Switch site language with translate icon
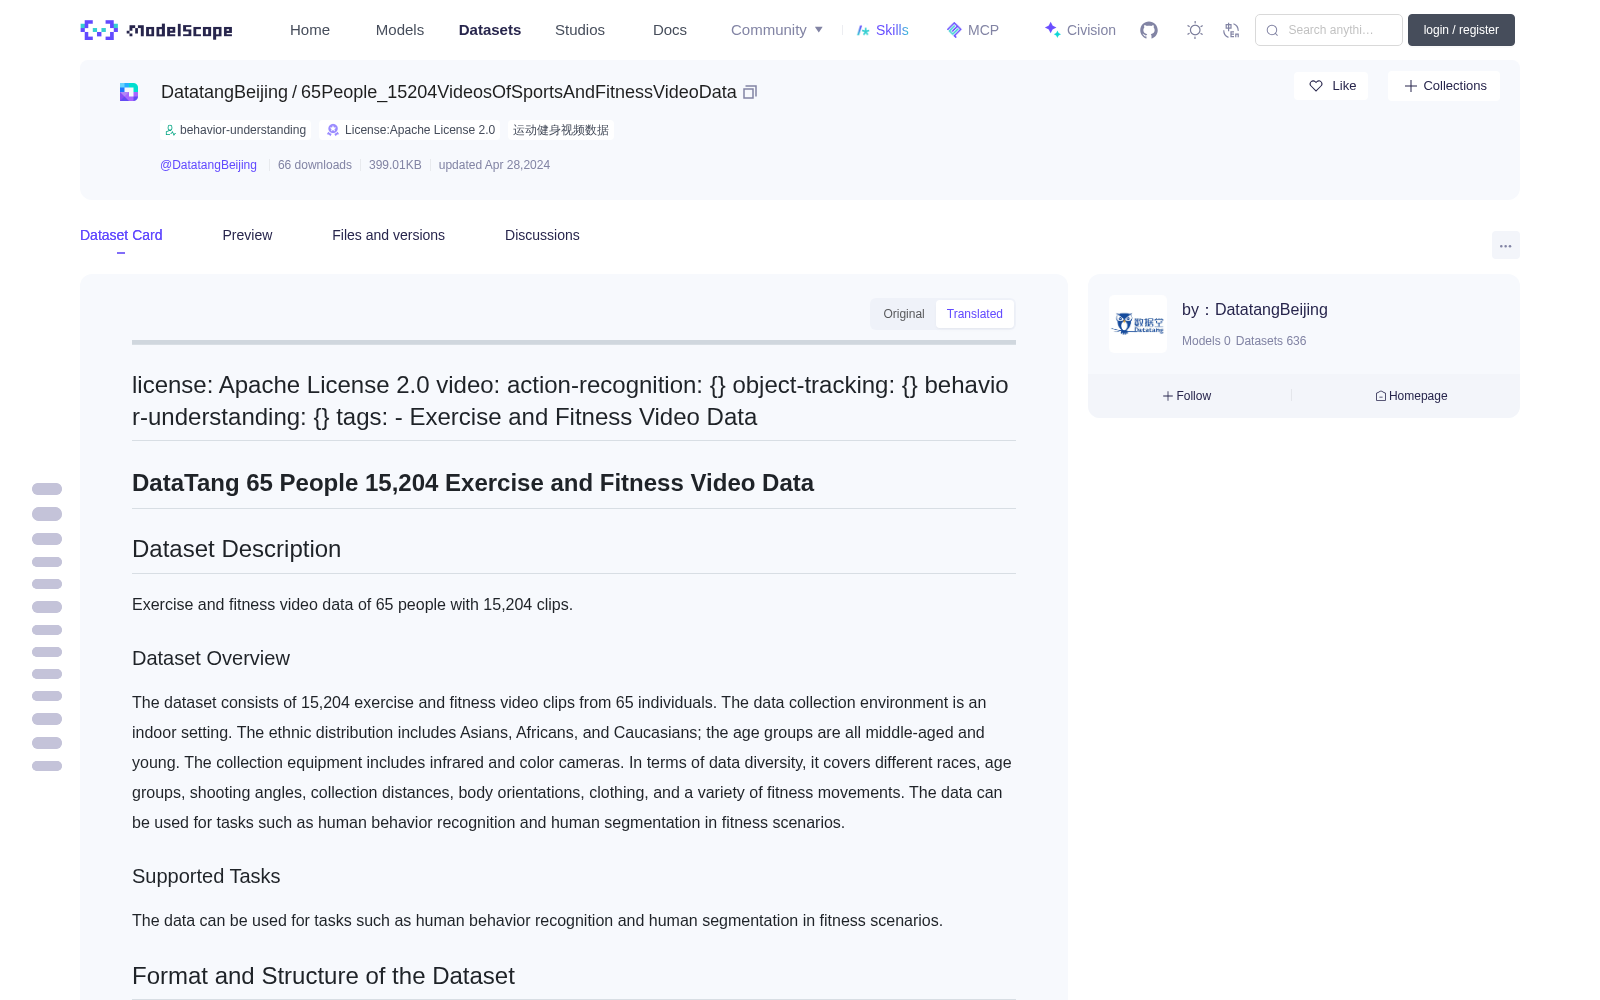This screenshot has width=1600, height=1000. [1232, 30]
